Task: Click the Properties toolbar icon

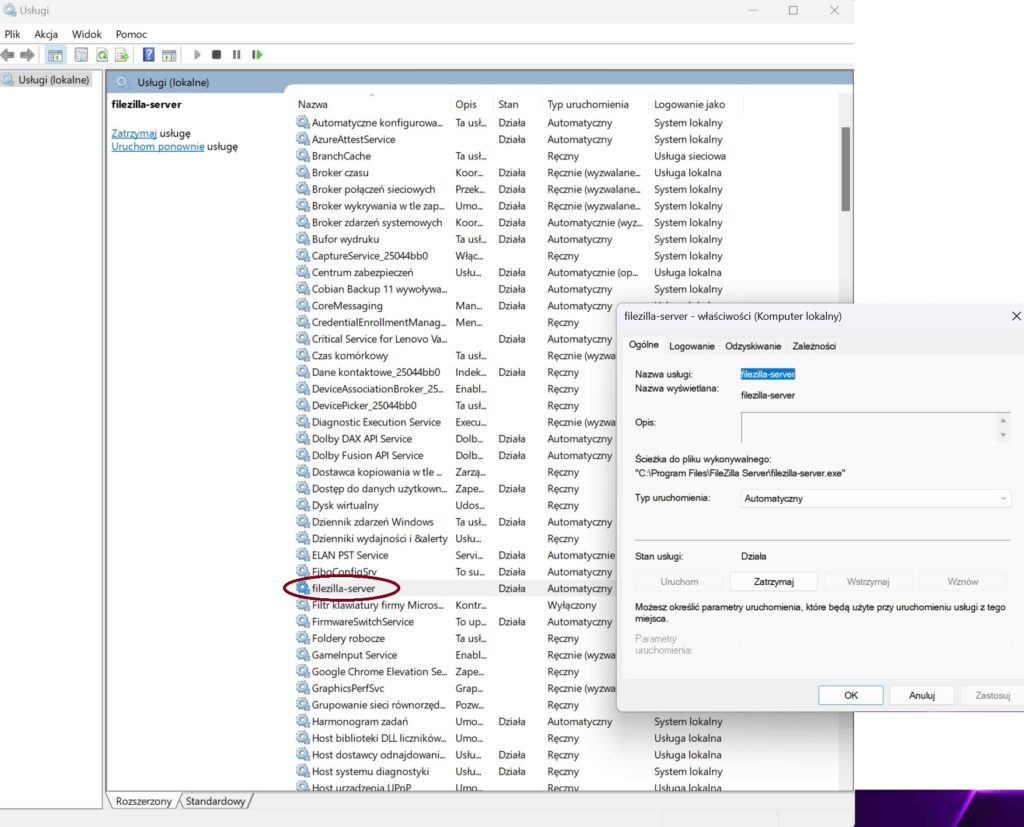Action: (x=81, y=55)
